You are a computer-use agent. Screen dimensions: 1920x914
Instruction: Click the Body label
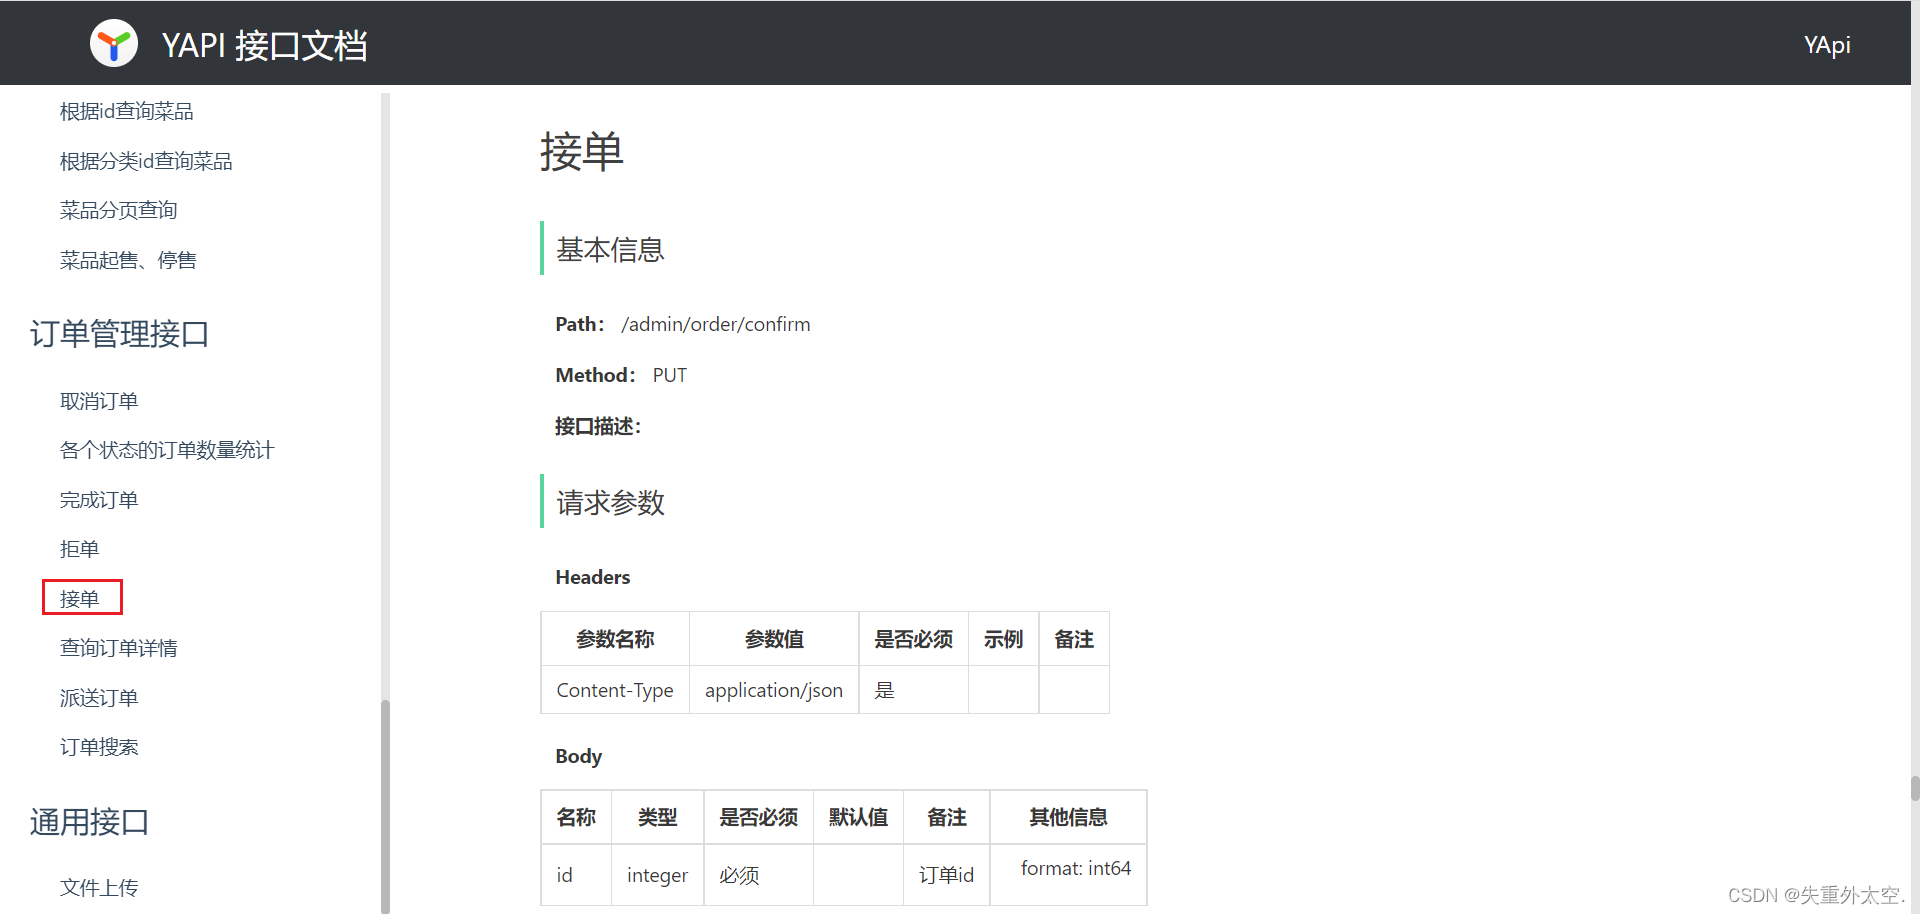point(578,756)
